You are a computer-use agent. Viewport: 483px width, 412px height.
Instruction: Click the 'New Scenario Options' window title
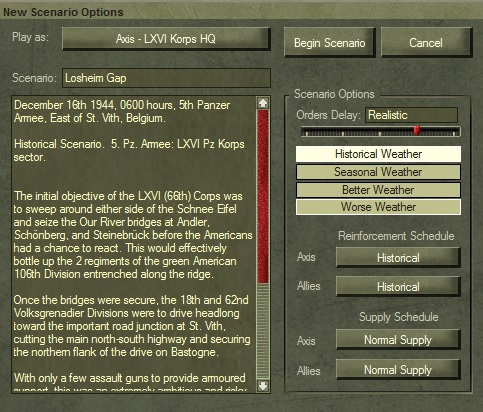(x=63, y=12)
